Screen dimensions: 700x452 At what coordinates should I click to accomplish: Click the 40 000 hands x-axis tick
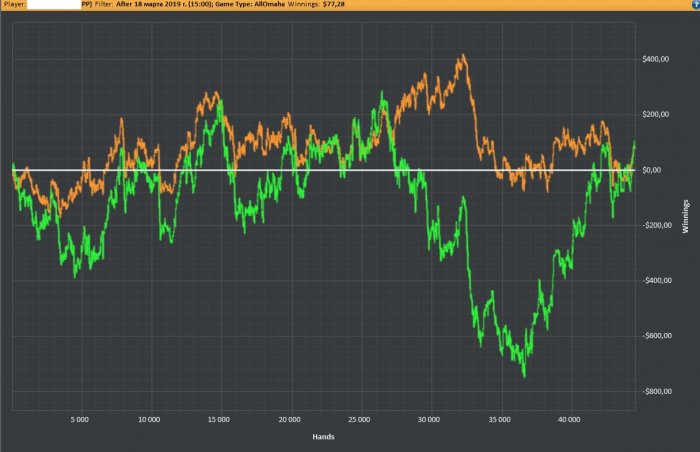coord(569,420)
